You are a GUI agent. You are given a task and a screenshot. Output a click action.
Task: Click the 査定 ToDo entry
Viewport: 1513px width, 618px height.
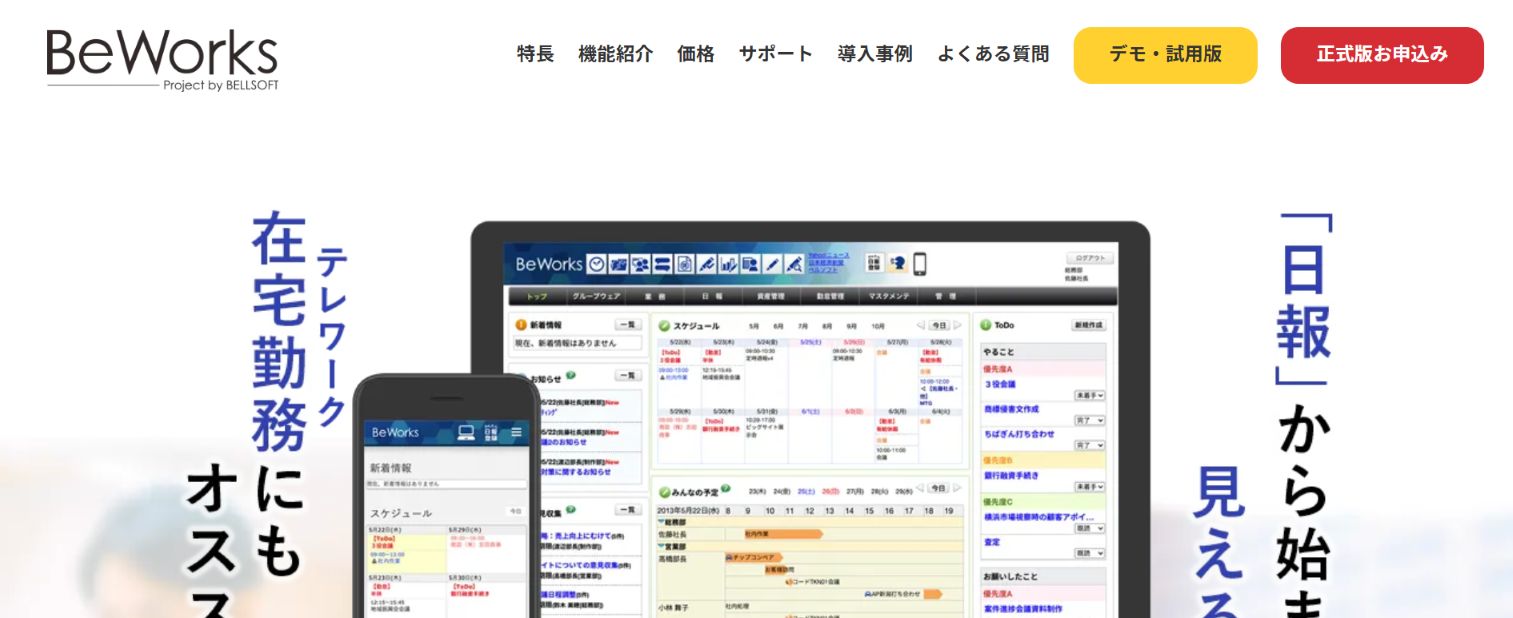point(992,542)
